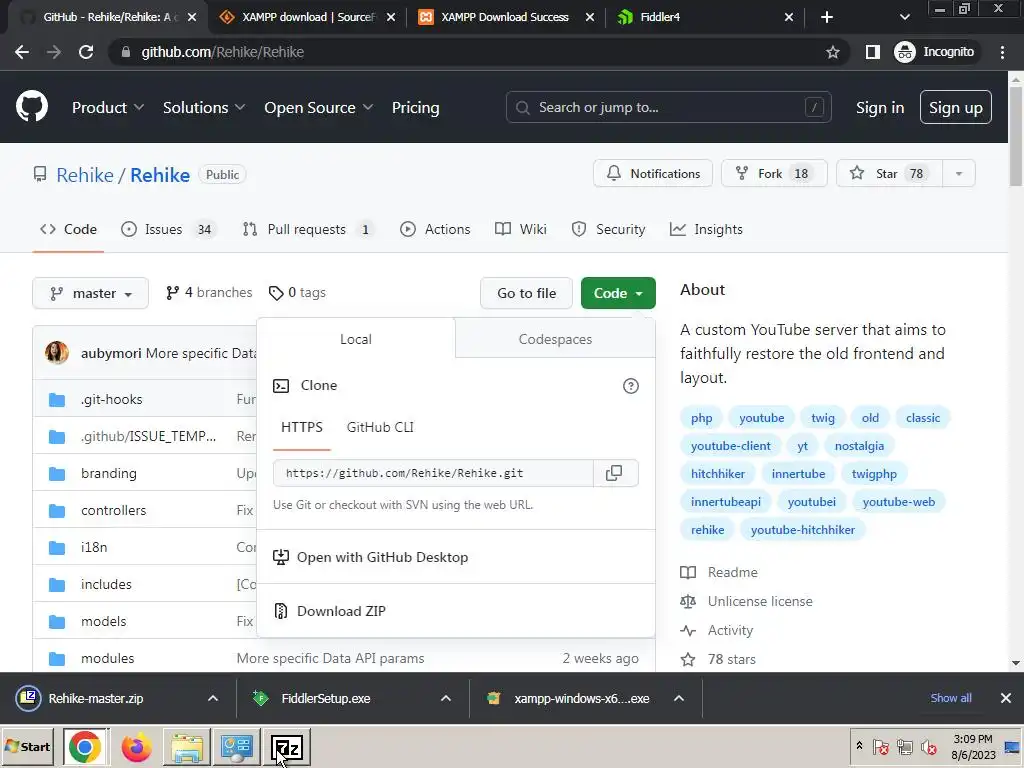Open the controllers folder

(113, 510)
